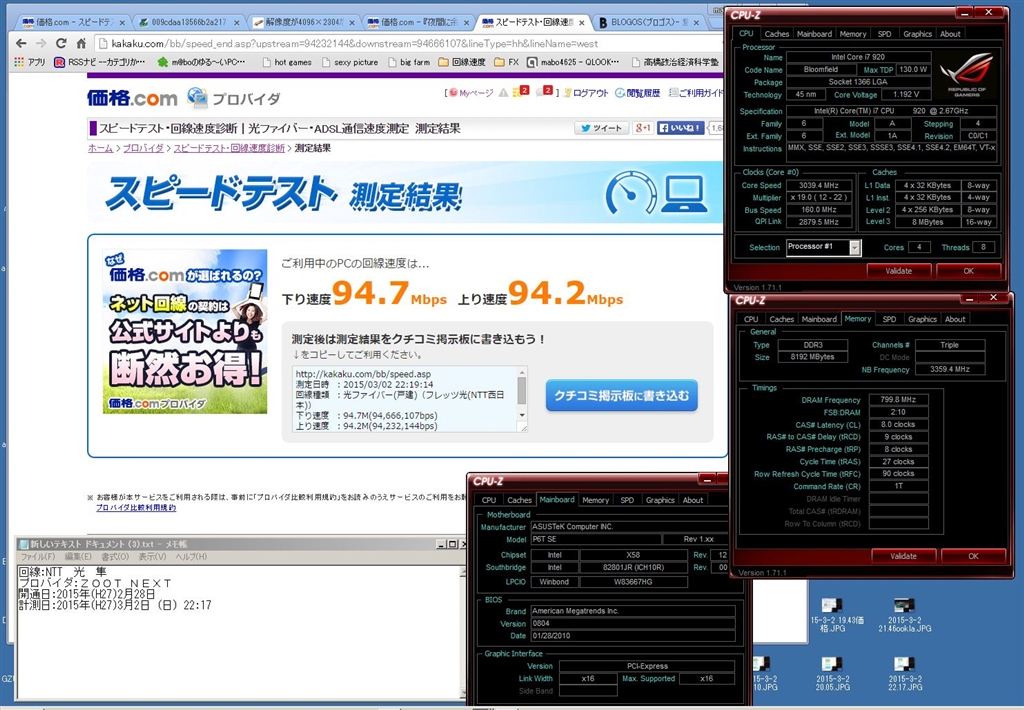Open the browser home page icon

81,43
